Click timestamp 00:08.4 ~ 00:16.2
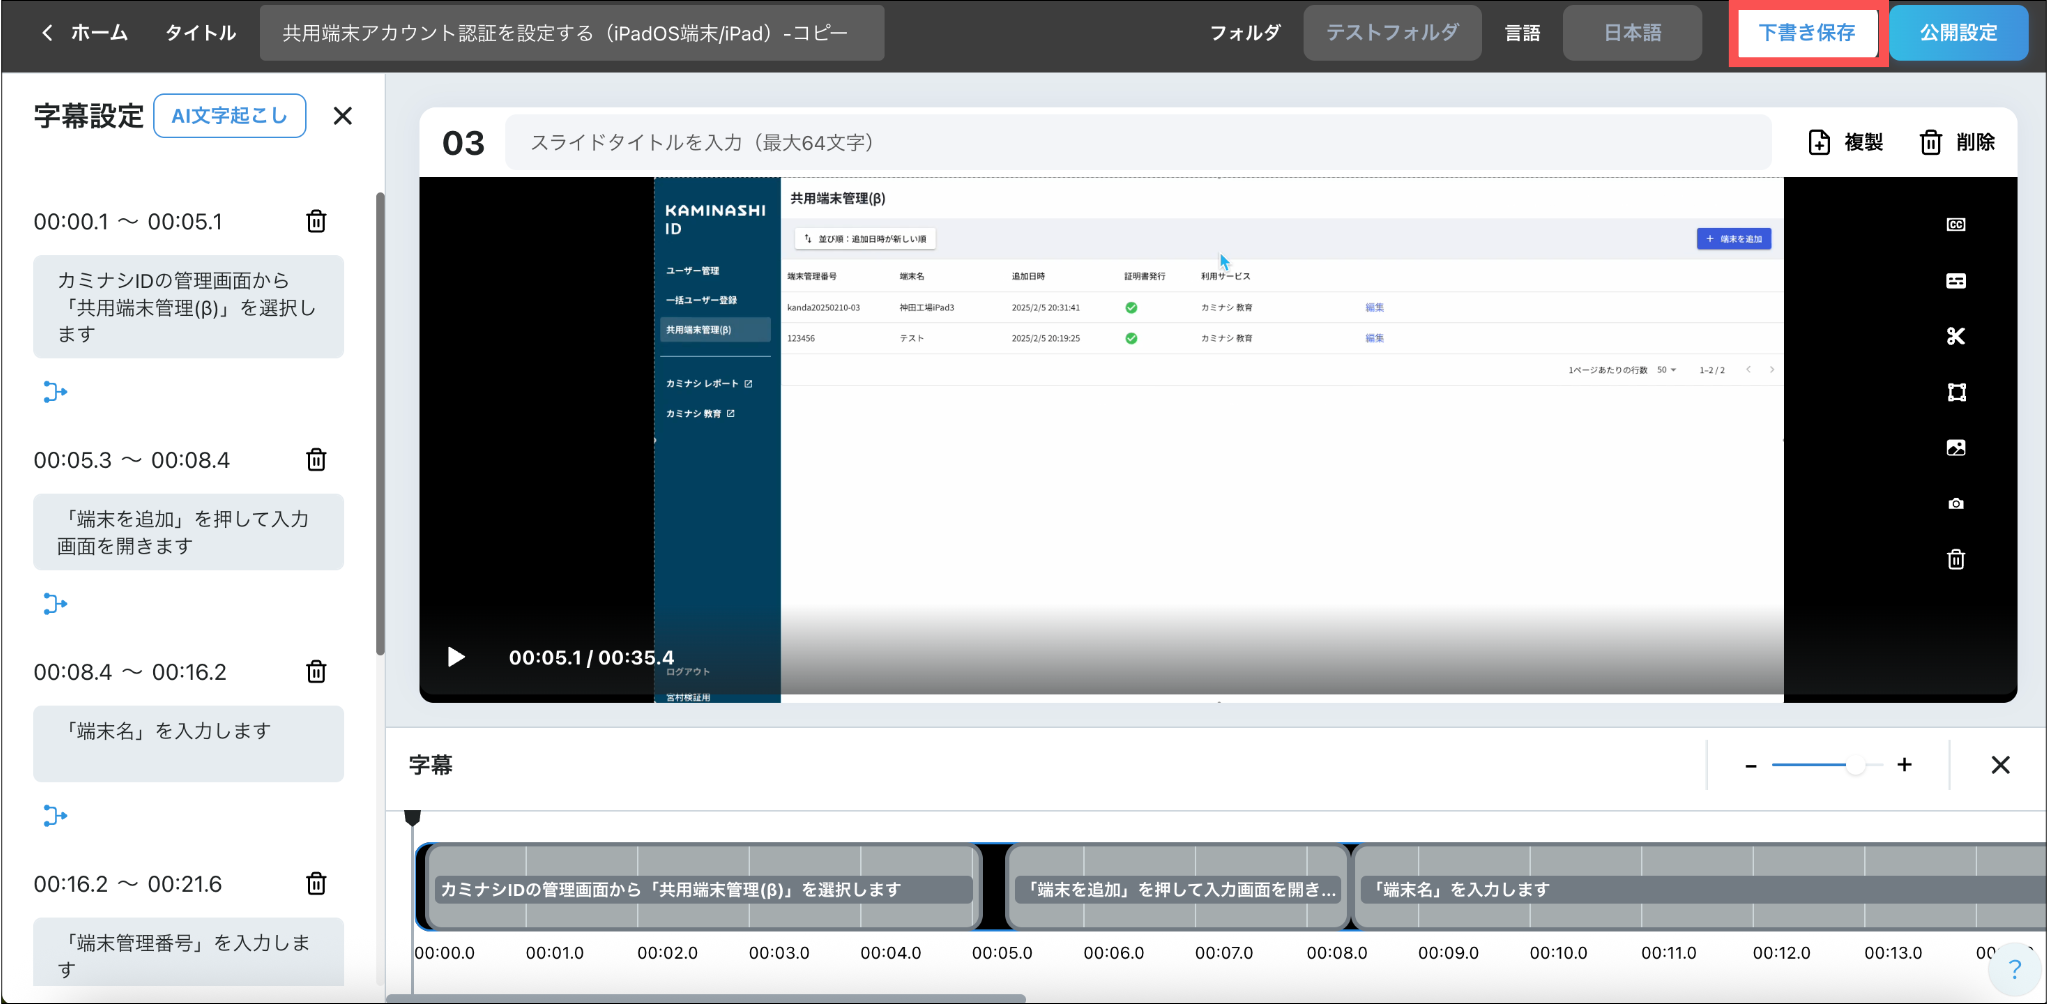Viewport: 2048px width, 1004px height. (130, 672)
